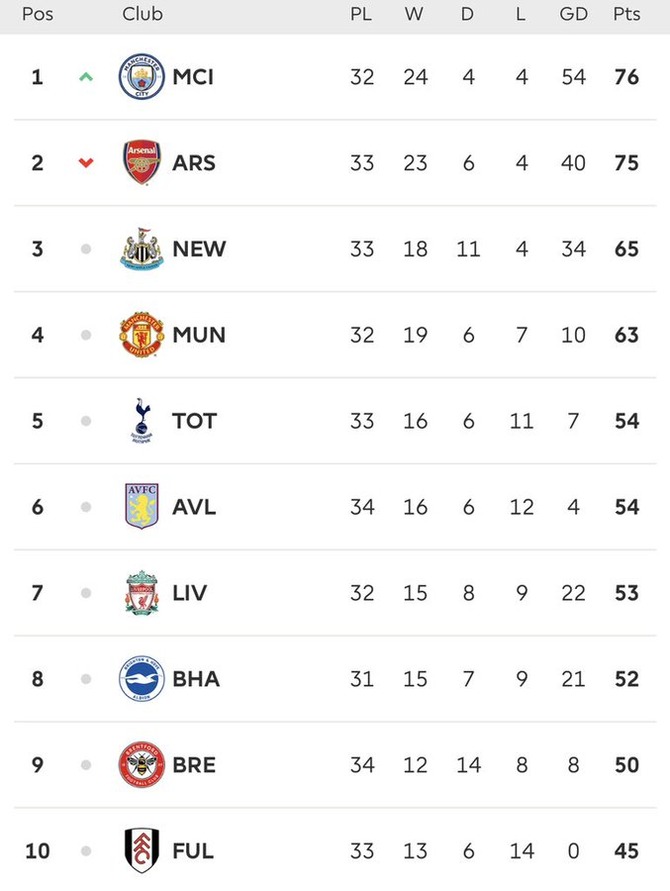Open the Brentford bee logo
The width and height of the screenshot is (670, 891).
[x=142, y=764]
